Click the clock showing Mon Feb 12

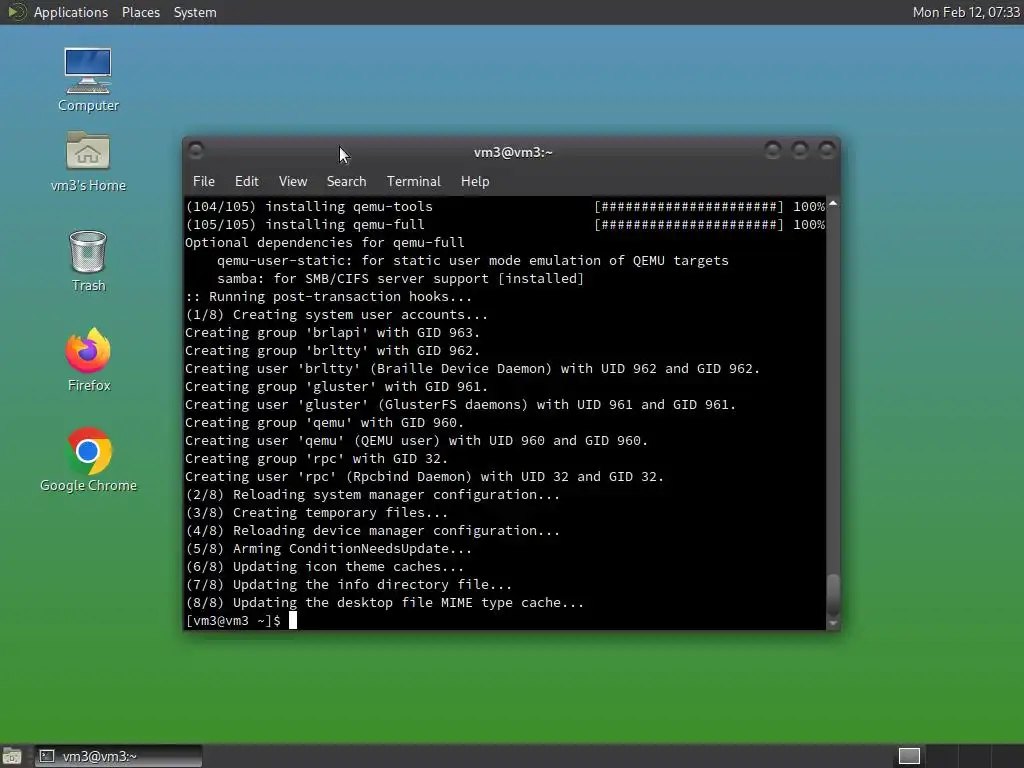(x=966, y=12)
